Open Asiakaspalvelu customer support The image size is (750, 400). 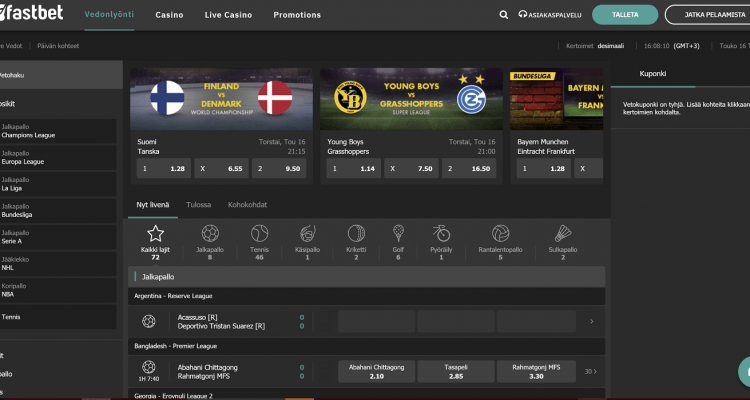pyautogui.click(x=550, y=15)
